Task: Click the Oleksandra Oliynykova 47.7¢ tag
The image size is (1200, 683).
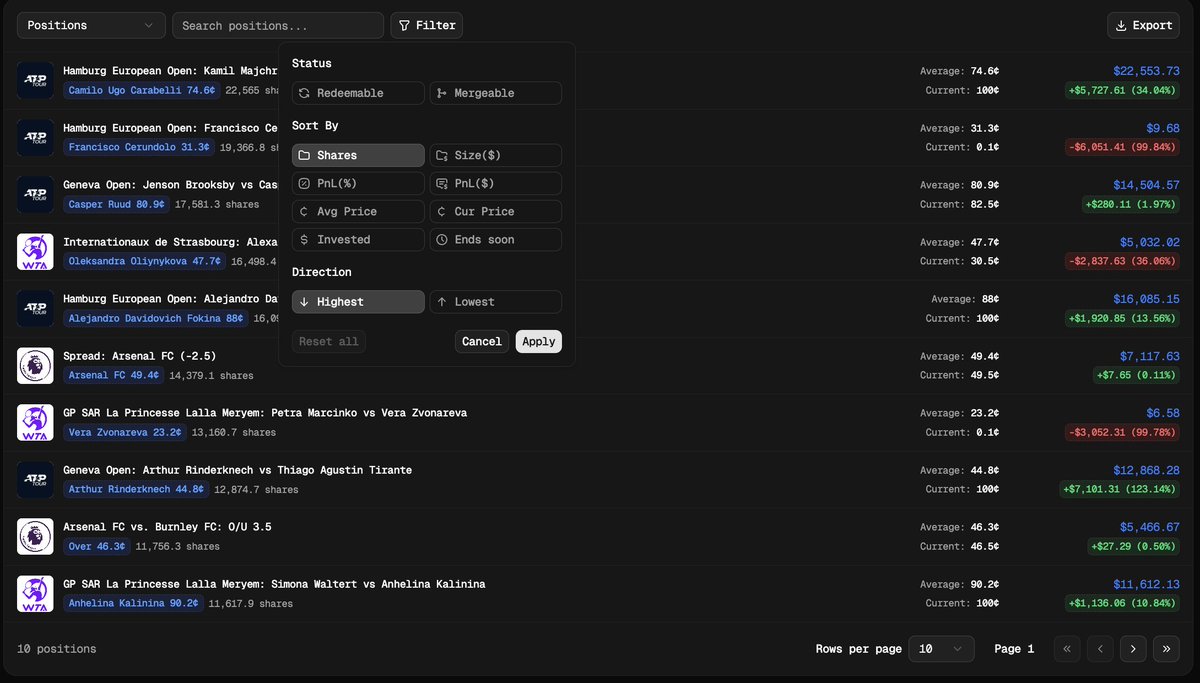Action: point(145,261)
